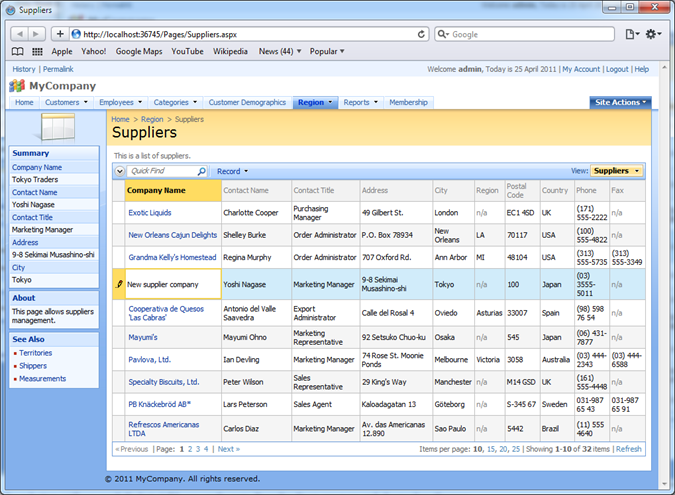
Task: Sort by the Company Name column header
Action: click(x=156, y=190)
